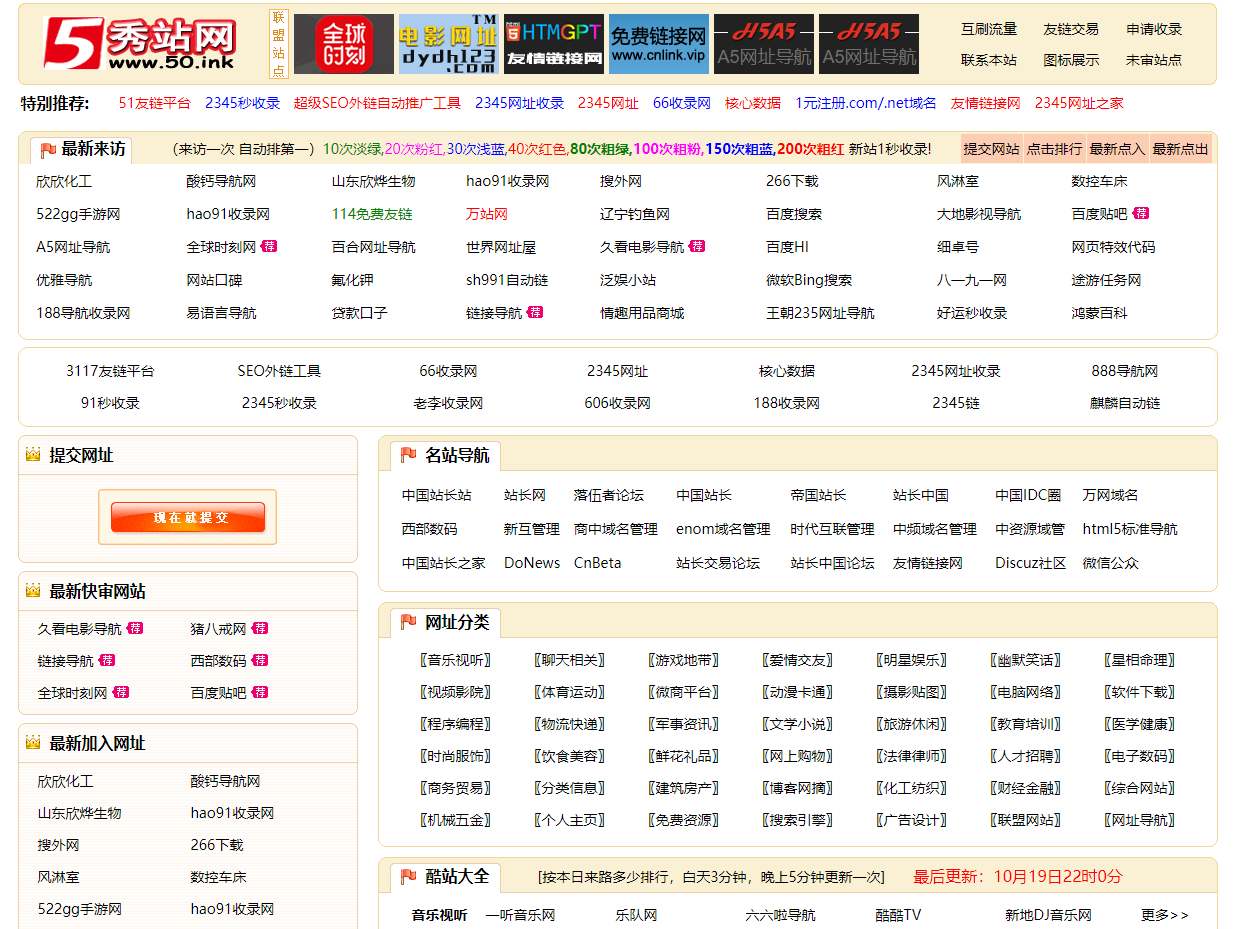Open 51友链平台 in 特别推荐
This screenshot has height=929, width=1236.
(x=154, y=103)
